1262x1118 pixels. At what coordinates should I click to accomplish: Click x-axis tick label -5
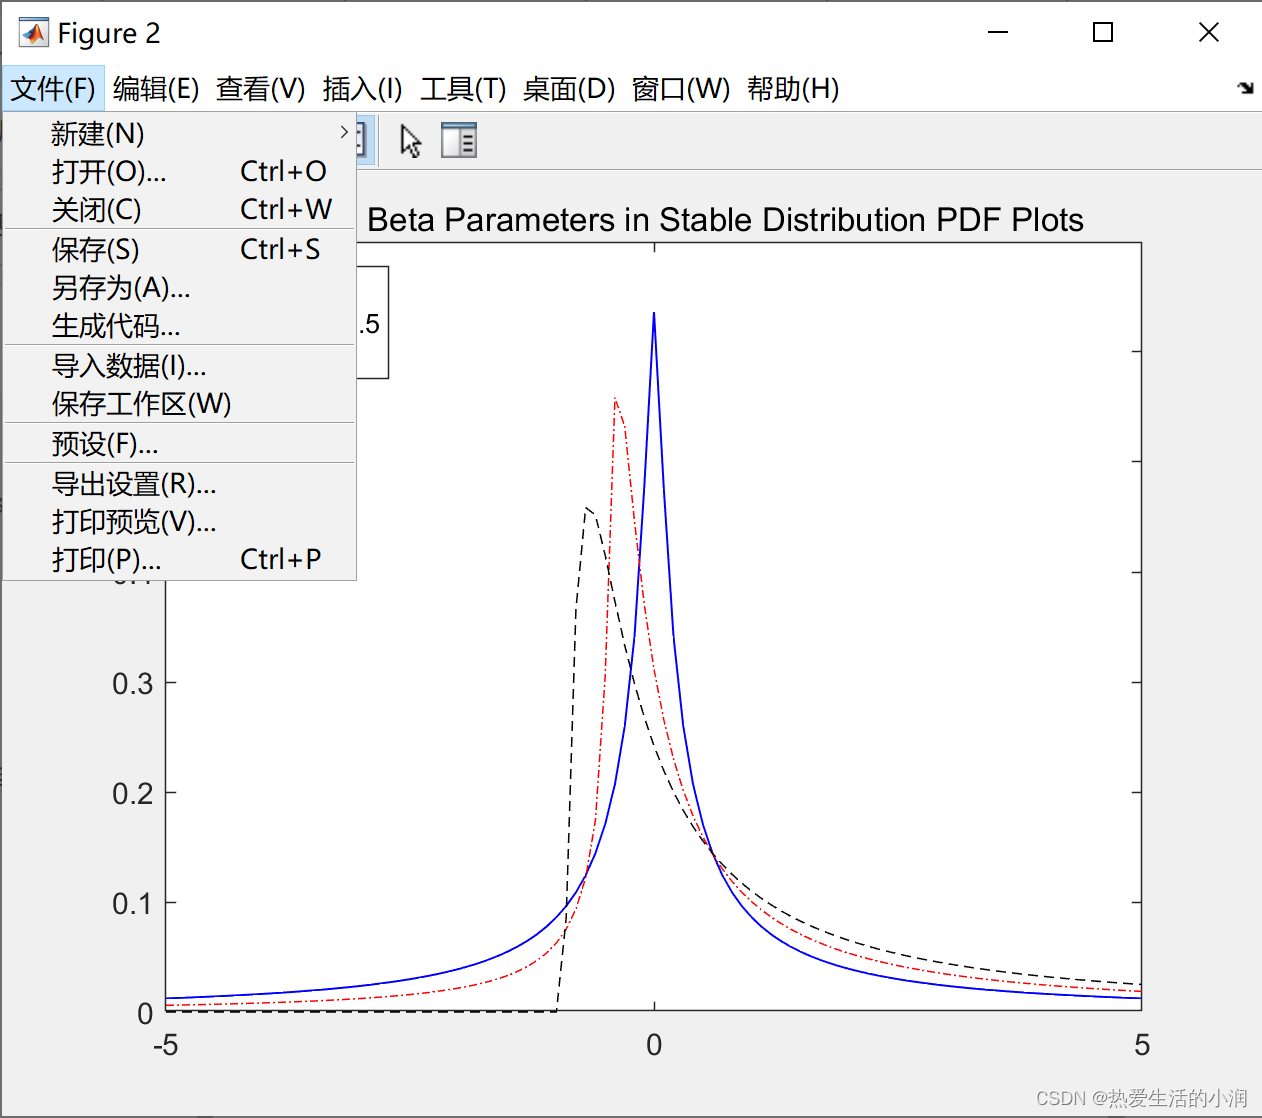pos(165,1045)
